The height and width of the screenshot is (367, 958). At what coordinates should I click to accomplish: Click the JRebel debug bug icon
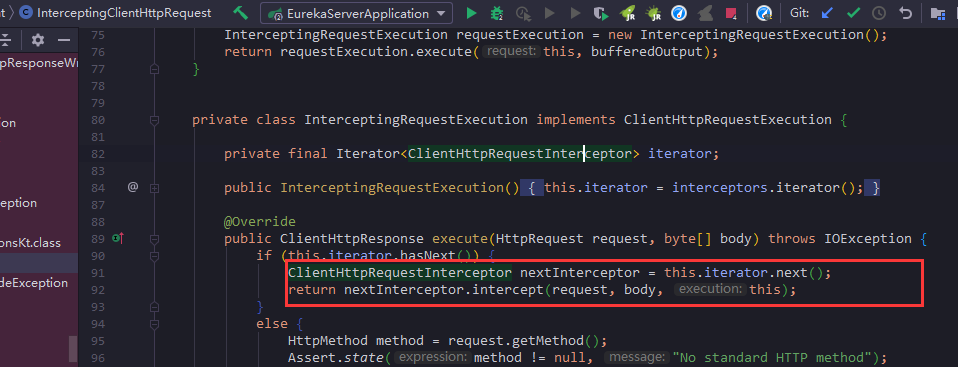pyautogui.click(x=654, y=12)
